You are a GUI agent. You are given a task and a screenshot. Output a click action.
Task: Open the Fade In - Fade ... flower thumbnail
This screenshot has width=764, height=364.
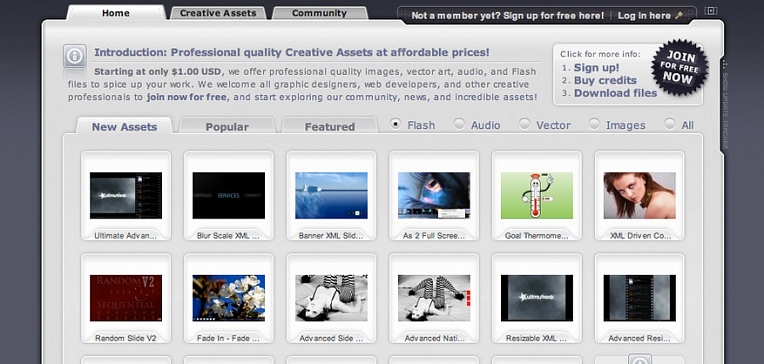pos(229,298)
